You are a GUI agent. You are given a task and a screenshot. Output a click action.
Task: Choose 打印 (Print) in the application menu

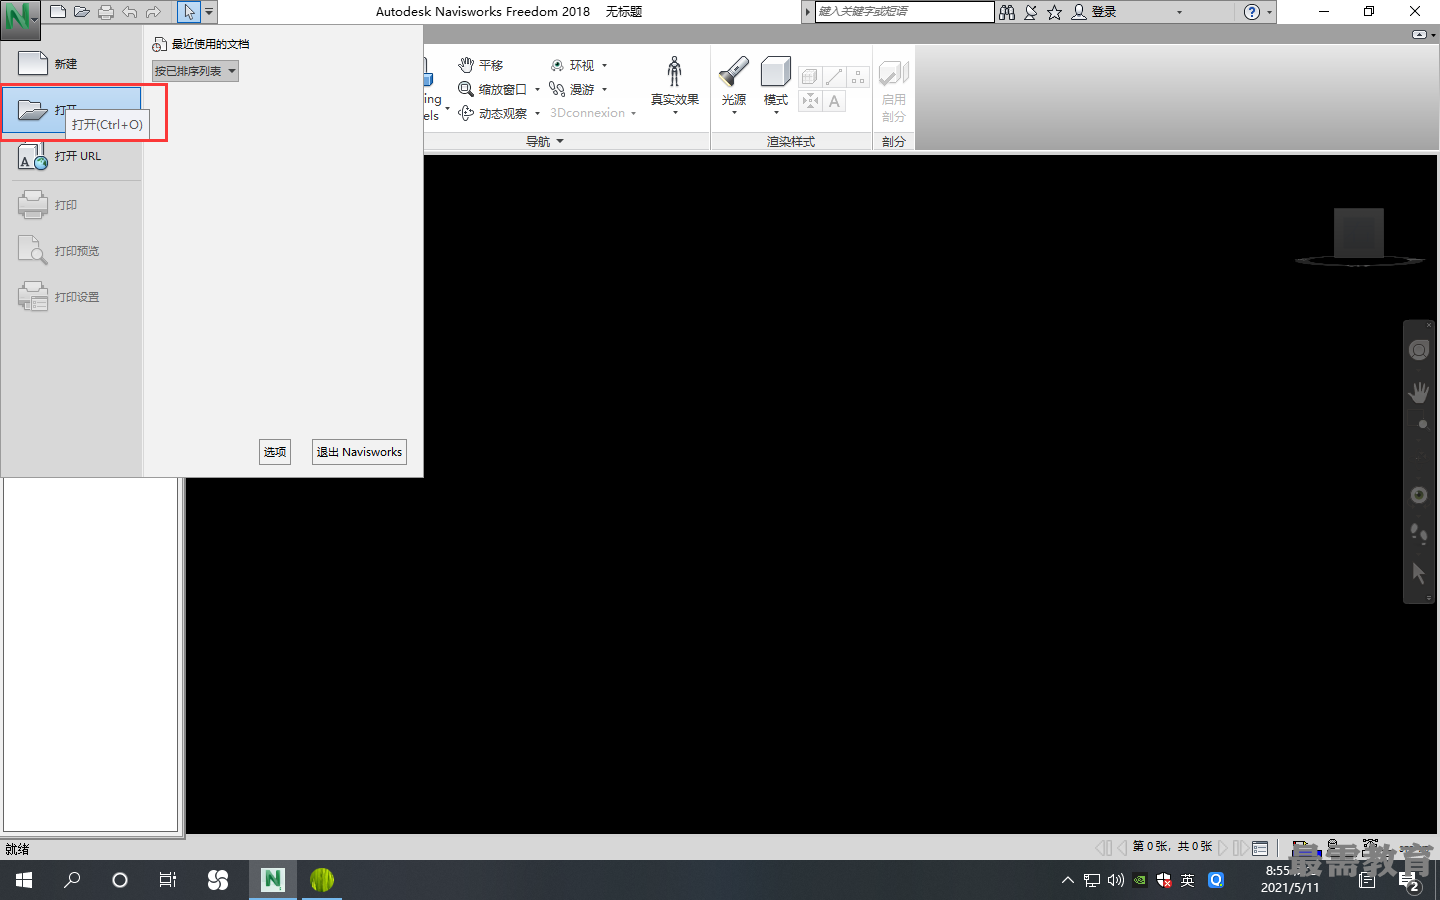tap(72, 205)
